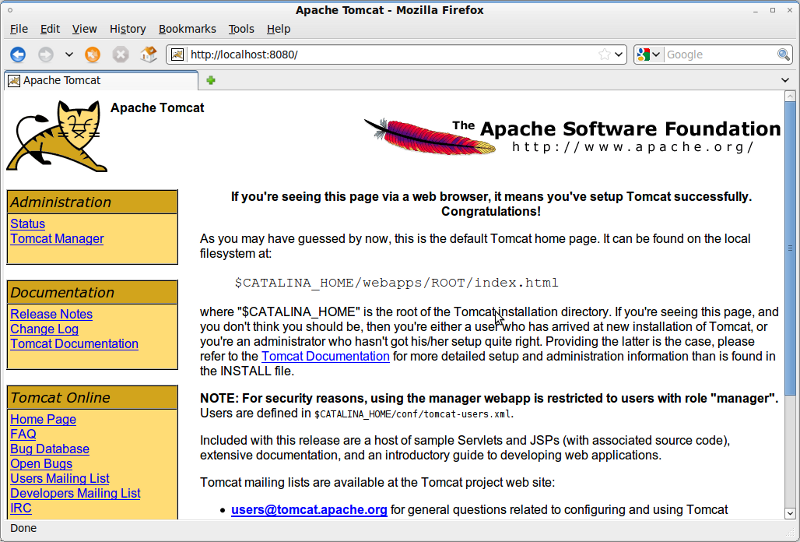This screenshot has height=542, width=800.
Task: Bookmark this page with the star
Action: click(x=604, y=54)
